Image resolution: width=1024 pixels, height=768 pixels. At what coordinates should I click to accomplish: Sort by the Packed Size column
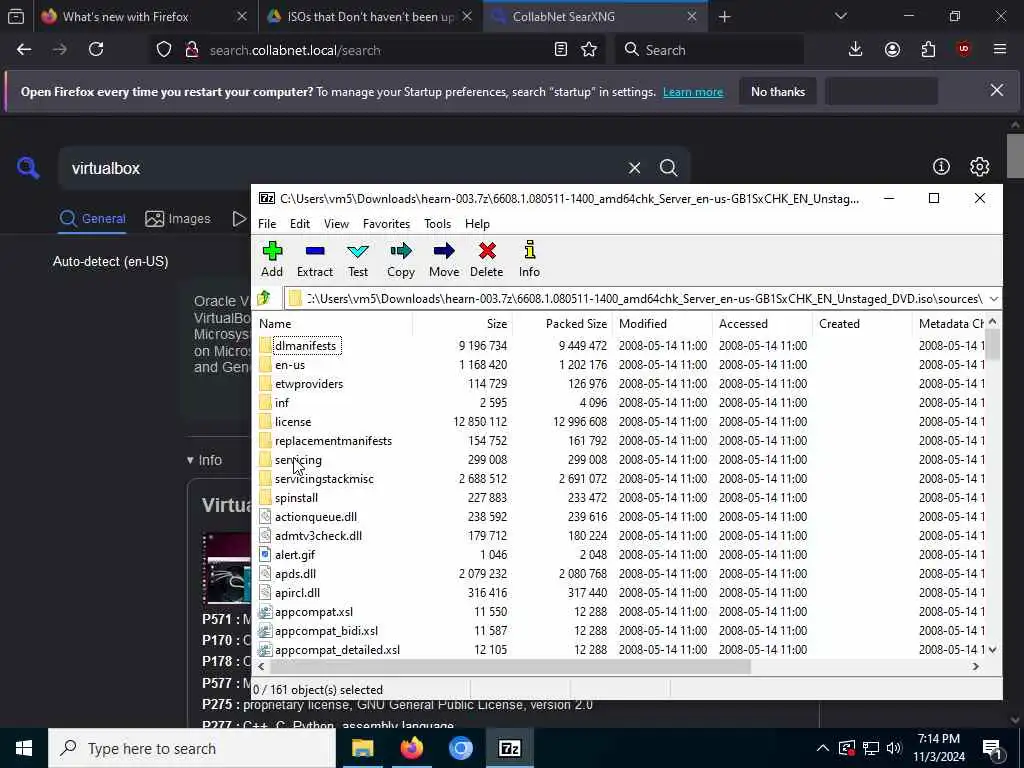562,324
